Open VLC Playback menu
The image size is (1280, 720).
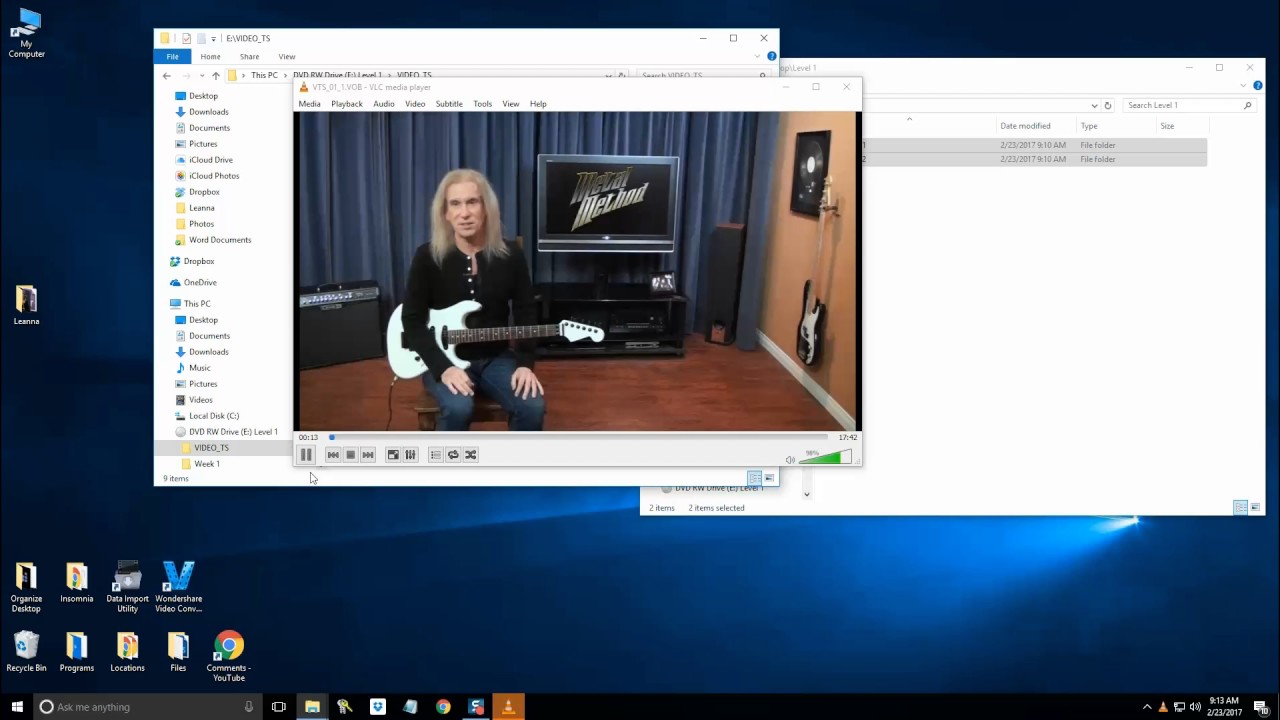click(x=347, y=104)
